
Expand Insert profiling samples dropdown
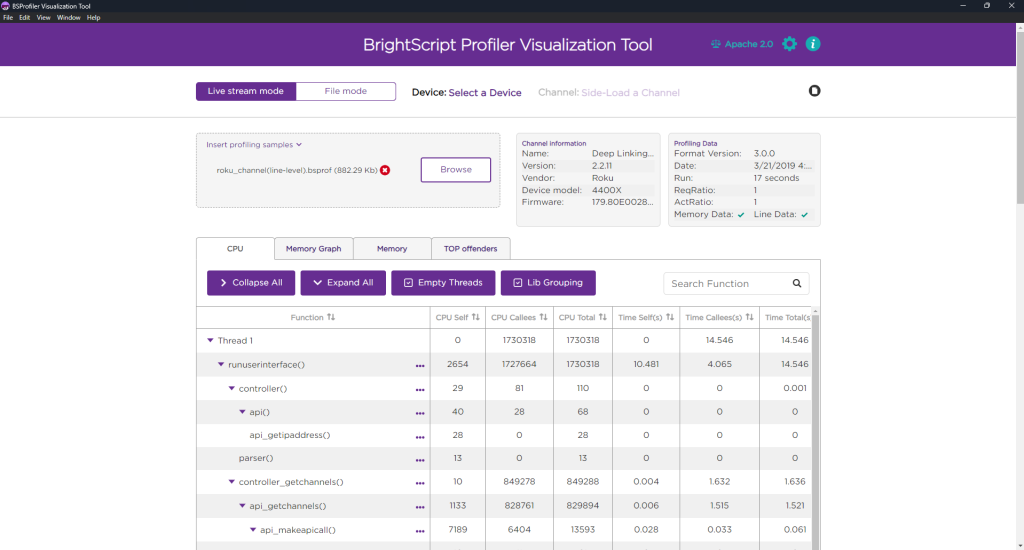coord(254,145)
